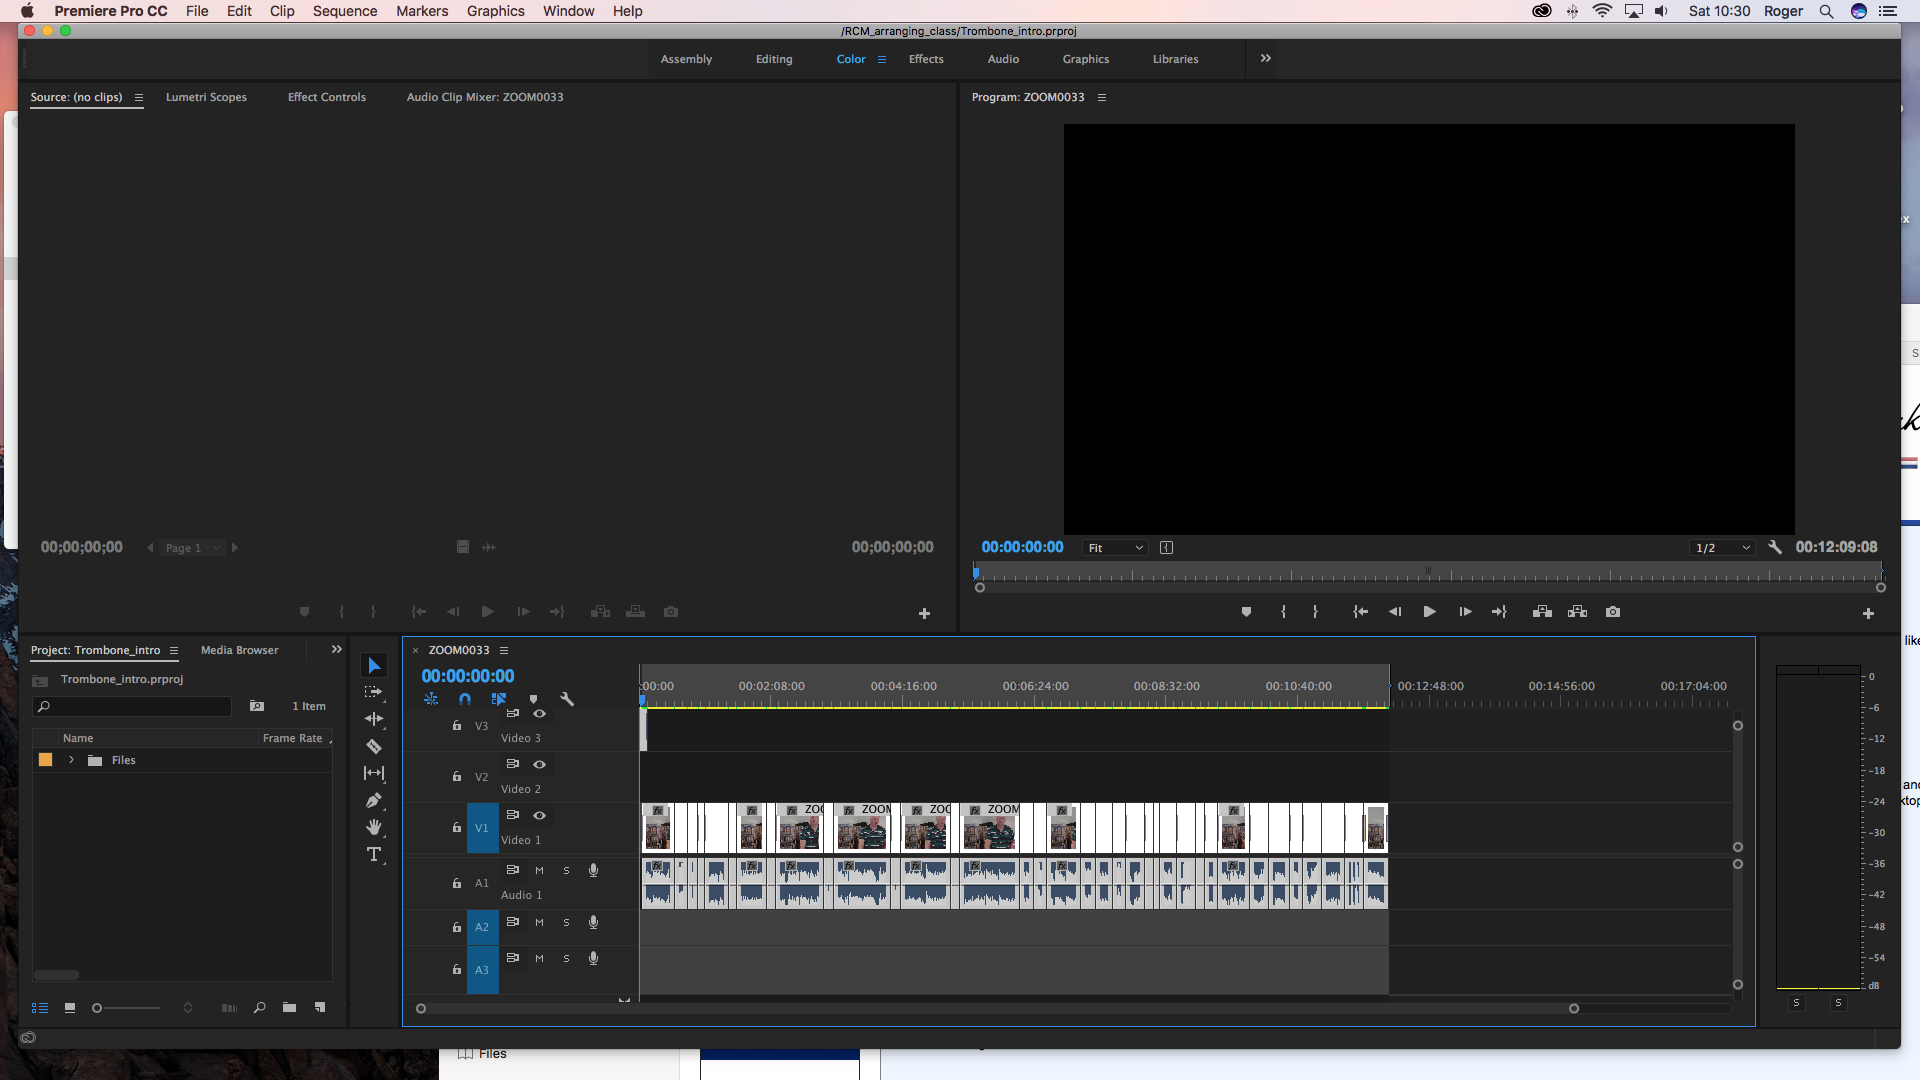Viewport: 1920px width, 1080px height.
Task: Switch to Editing workspace
Action: (x=774, y=59)
